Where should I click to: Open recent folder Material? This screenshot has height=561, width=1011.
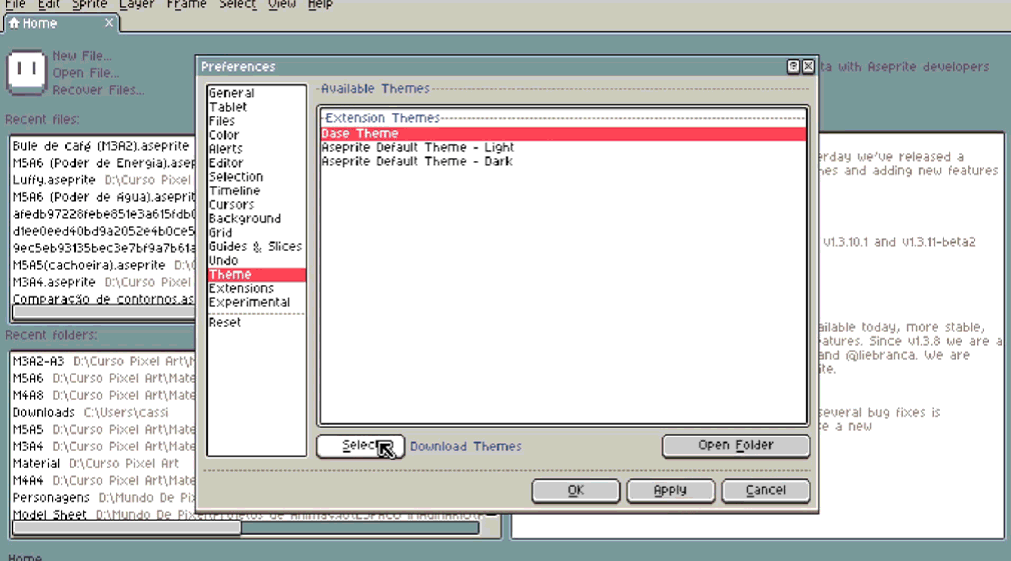(x=103, y=464)
